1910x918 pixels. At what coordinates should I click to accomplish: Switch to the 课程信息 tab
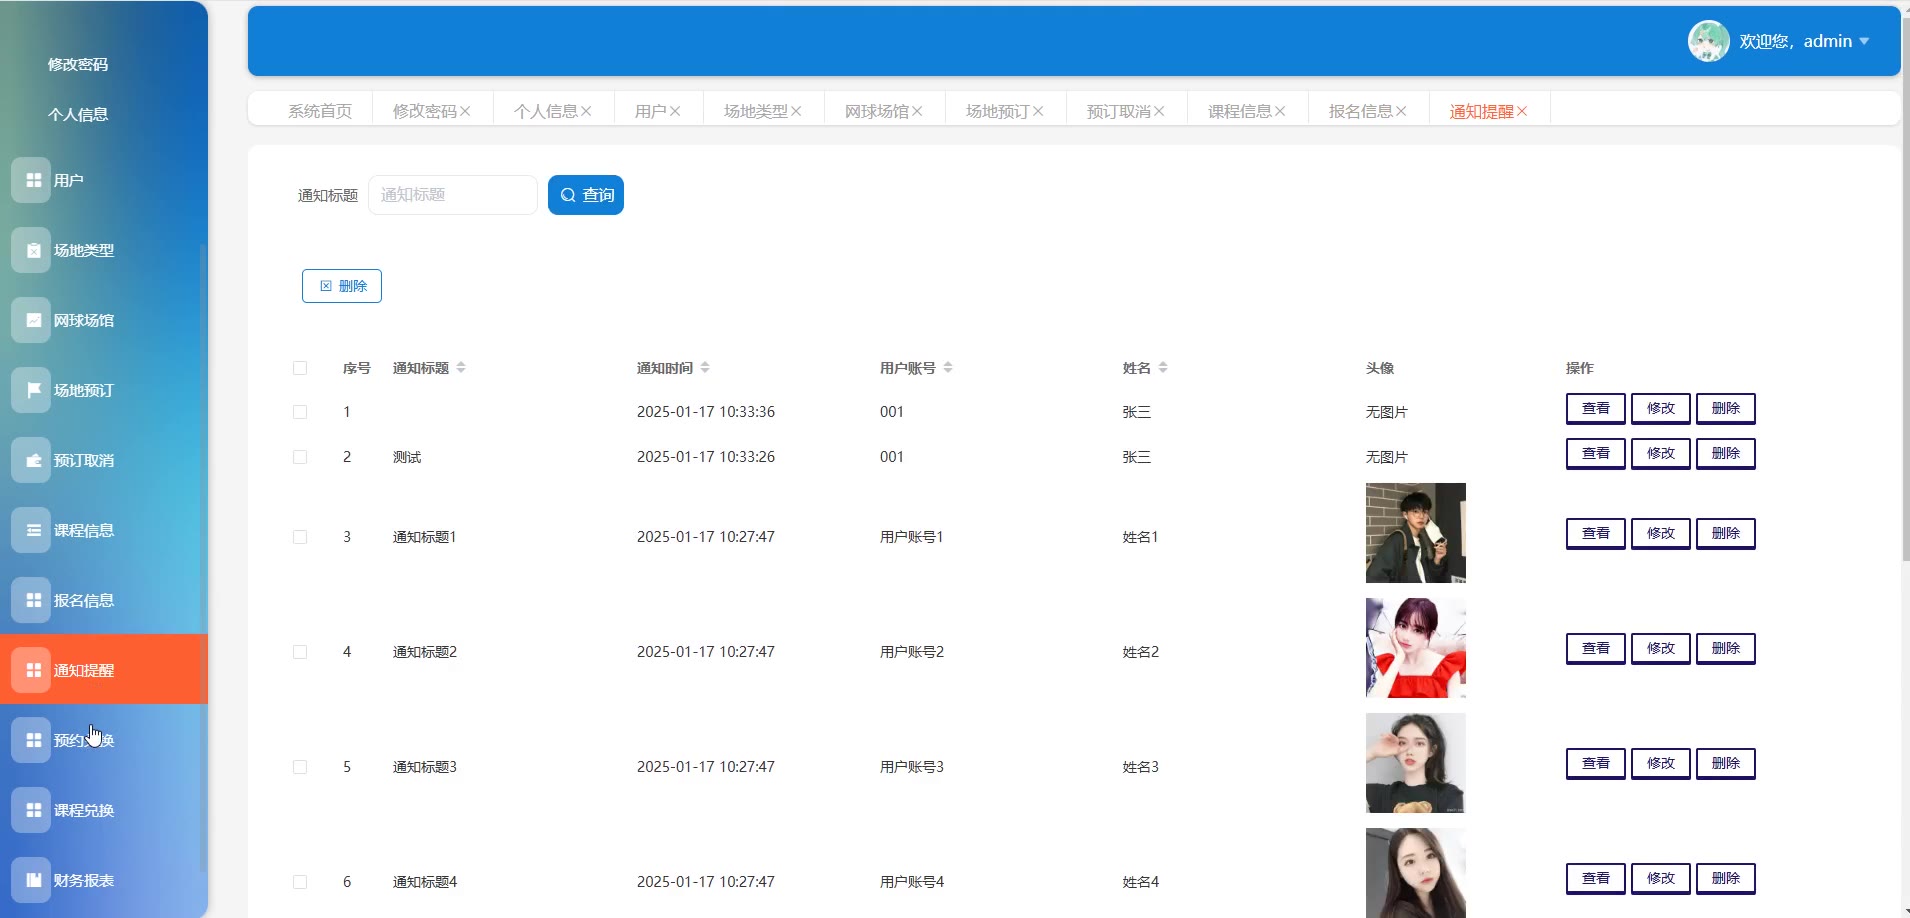[1240, 111]
